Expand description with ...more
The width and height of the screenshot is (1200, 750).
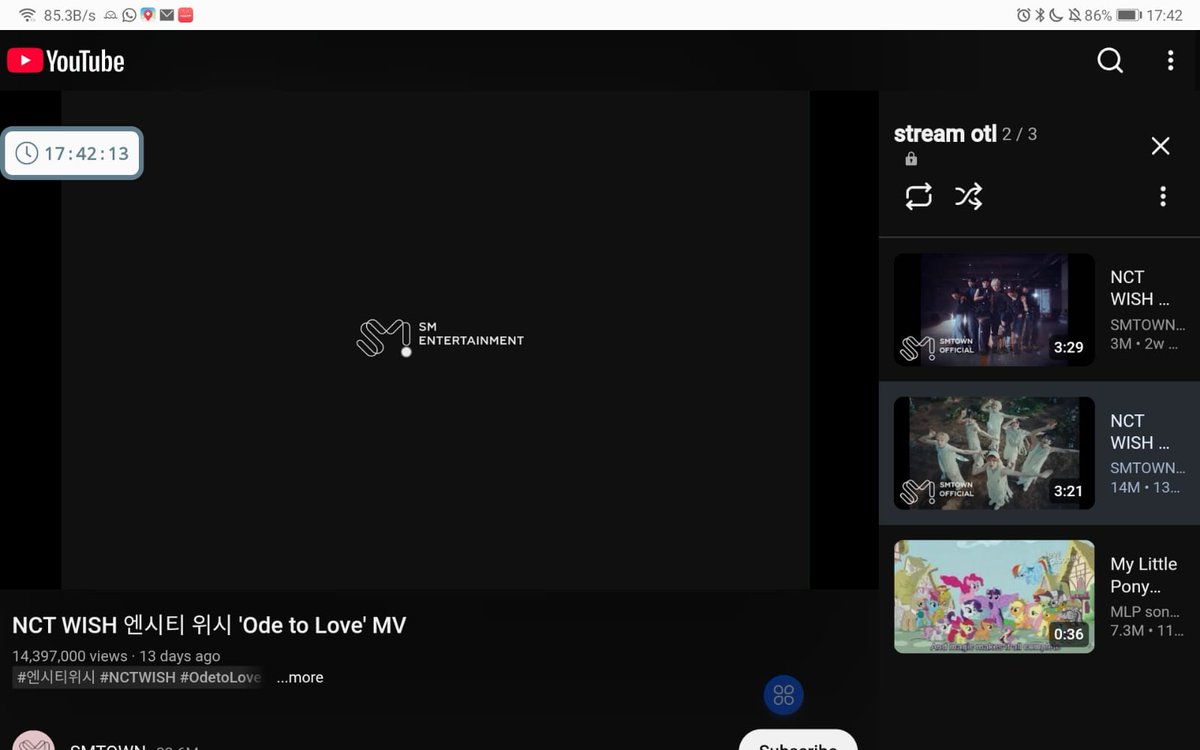click(300, 677)
